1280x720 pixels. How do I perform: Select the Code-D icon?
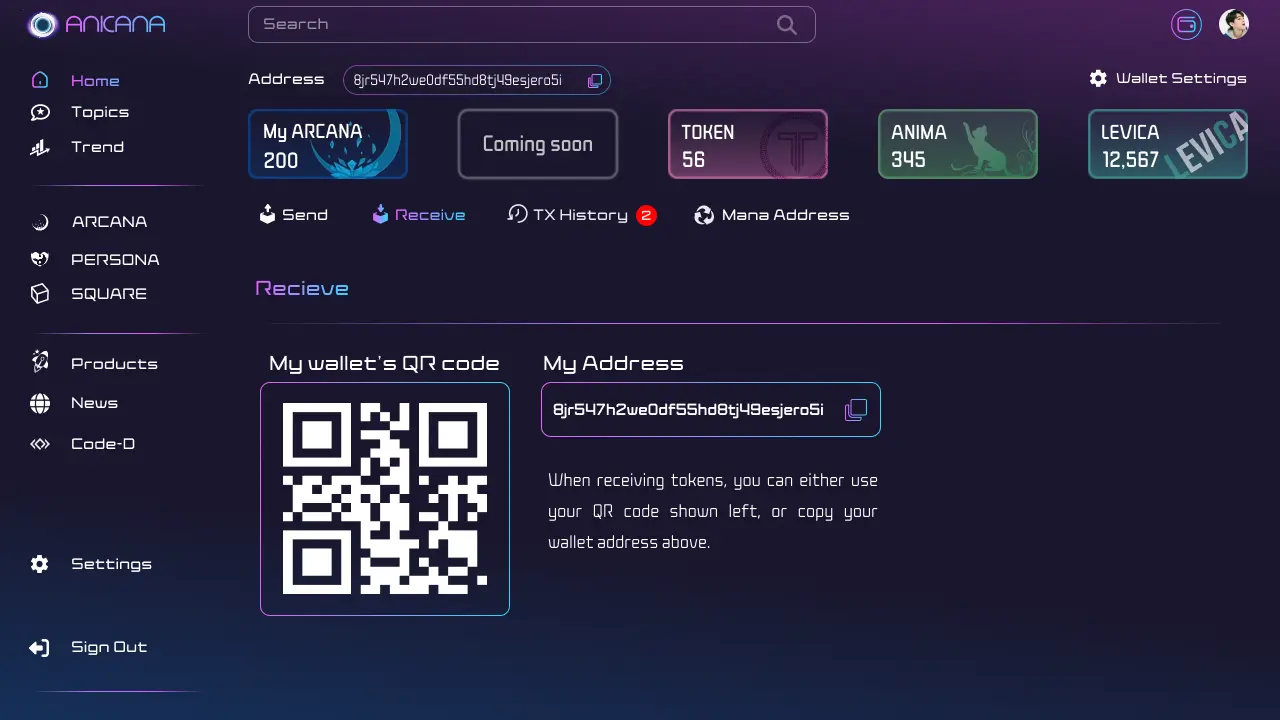[40, 443]
